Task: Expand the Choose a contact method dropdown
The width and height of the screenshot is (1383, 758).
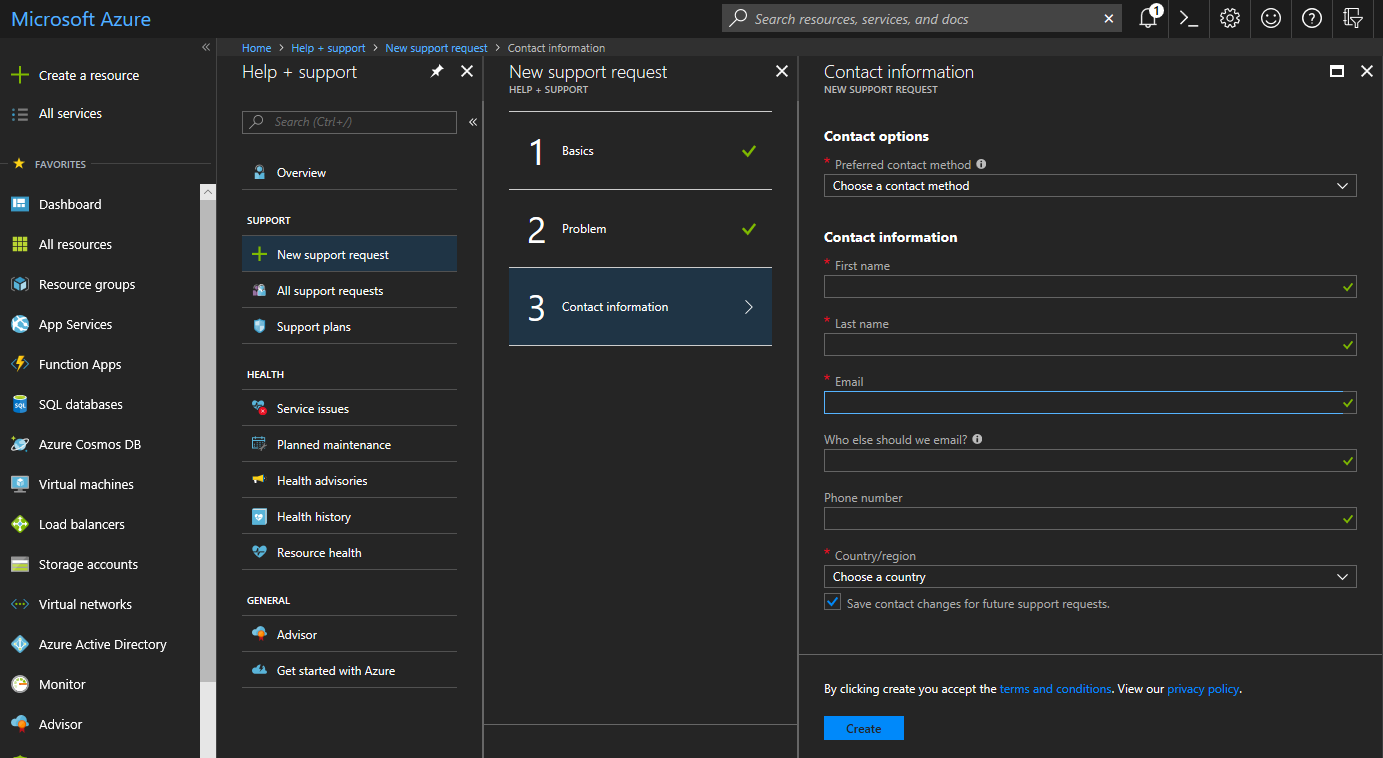Action: (1090, 186)
